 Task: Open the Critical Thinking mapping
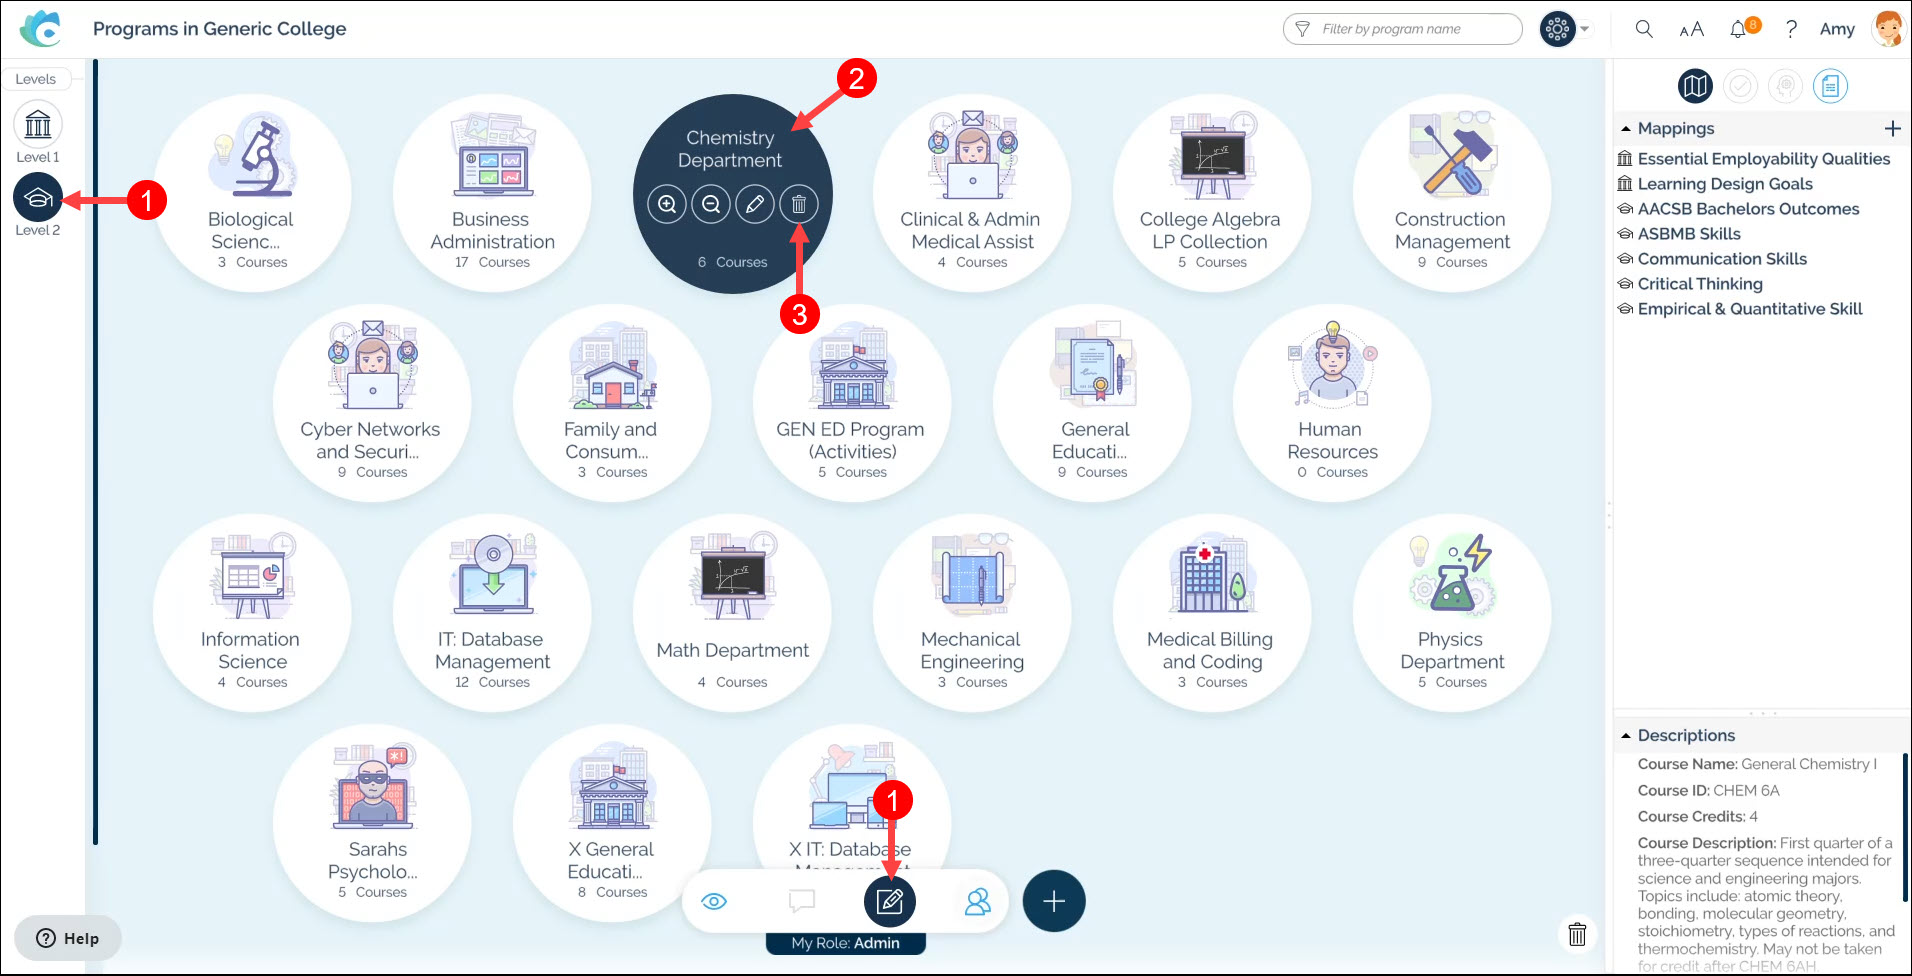point(1699,284)
